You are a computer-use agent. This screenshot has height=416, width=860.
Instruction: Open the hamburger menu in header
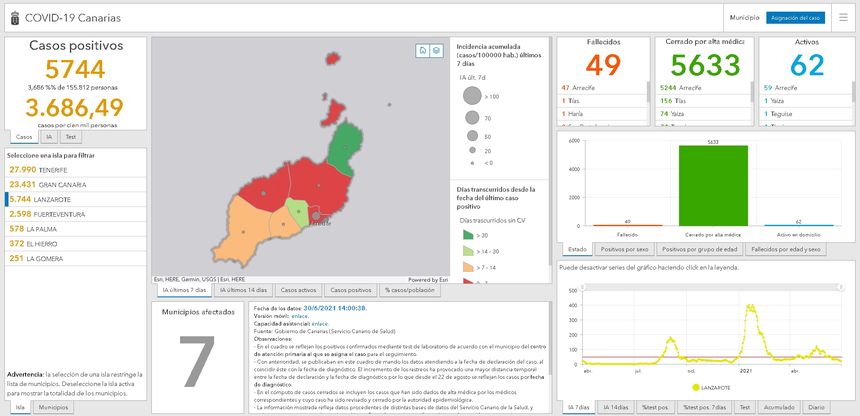tap(842, 18)
